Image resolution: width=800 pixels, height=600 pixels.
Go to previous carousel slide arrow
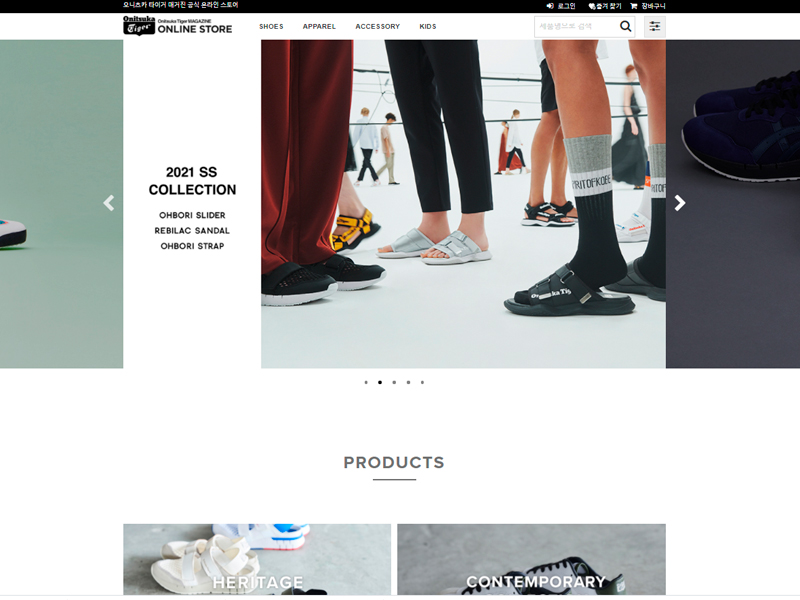(x=109, y=203)
